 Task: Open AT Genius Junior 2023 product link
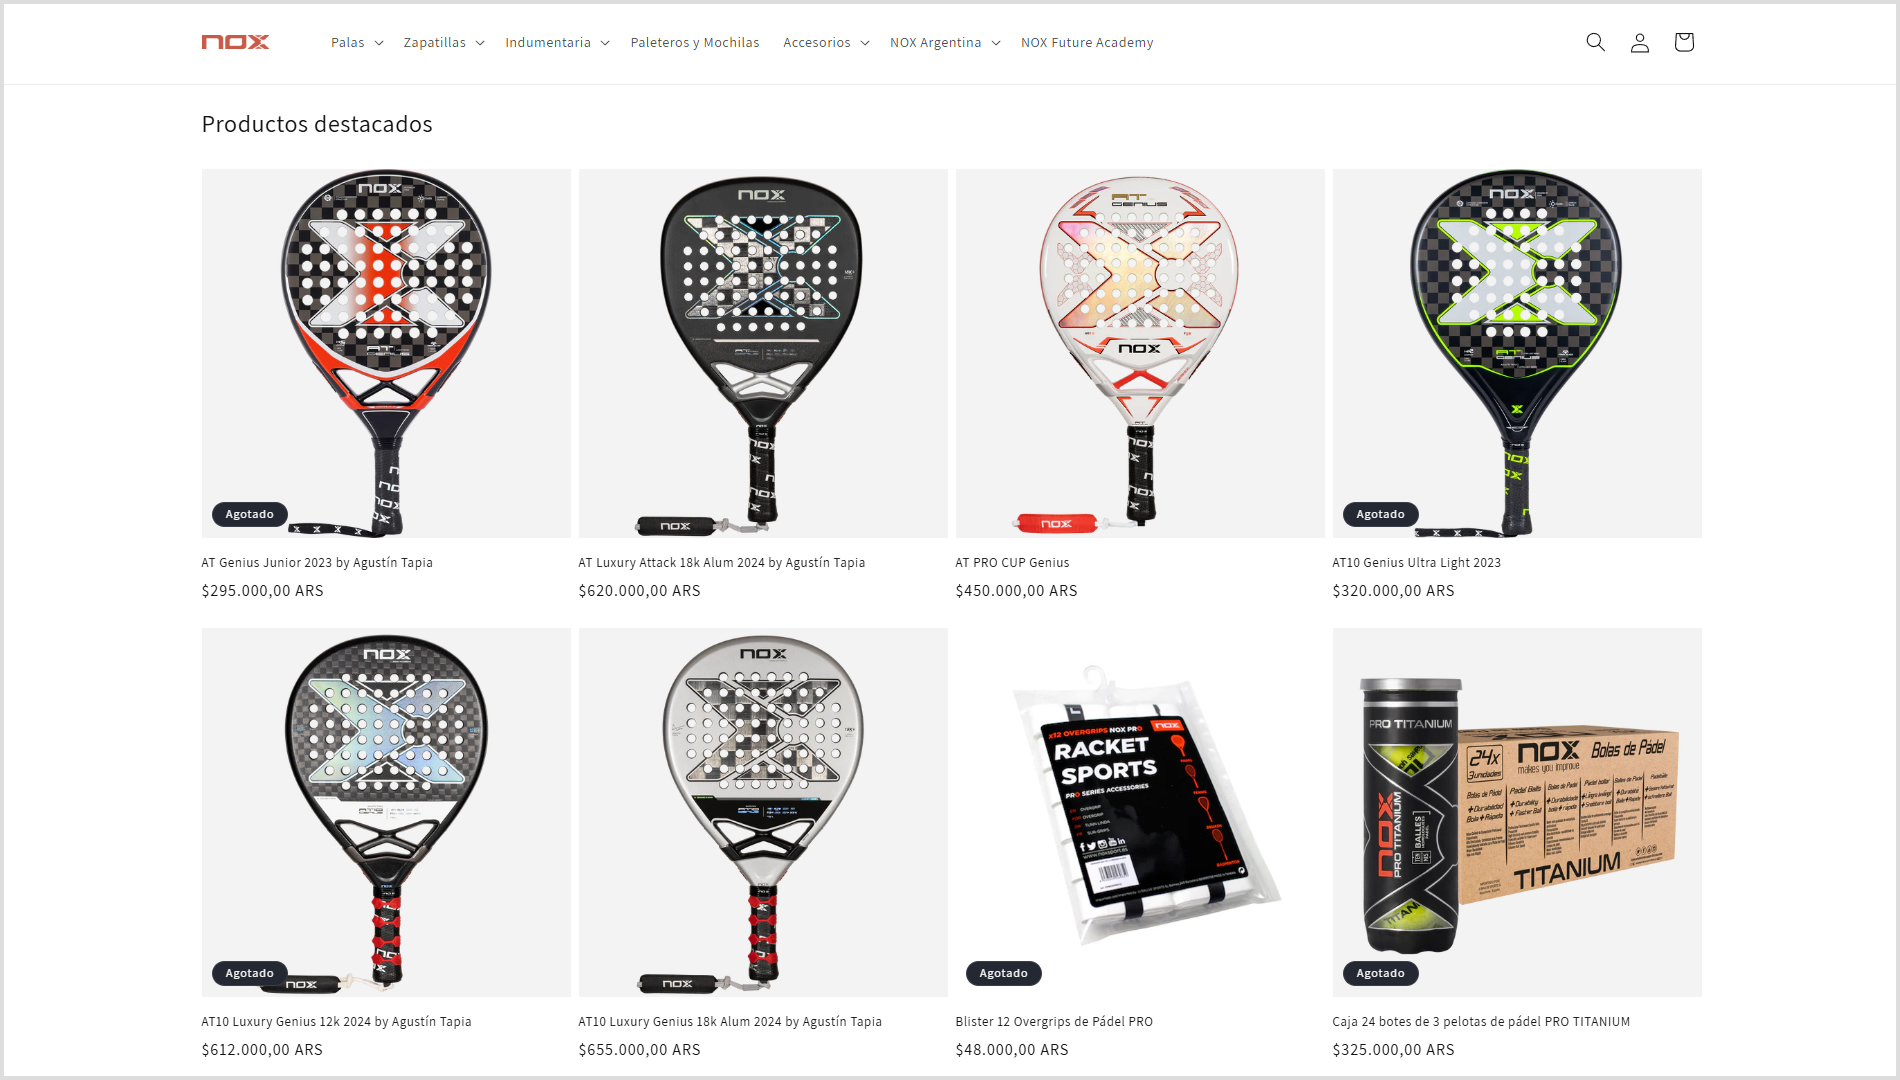click(x=317, y=563)
